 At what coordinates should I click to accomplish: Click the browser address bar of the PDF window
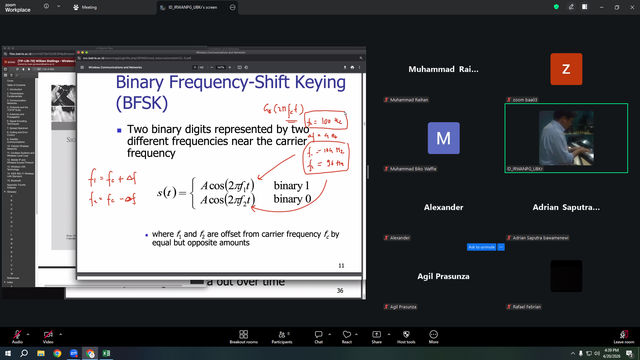(x=220, y=58)
